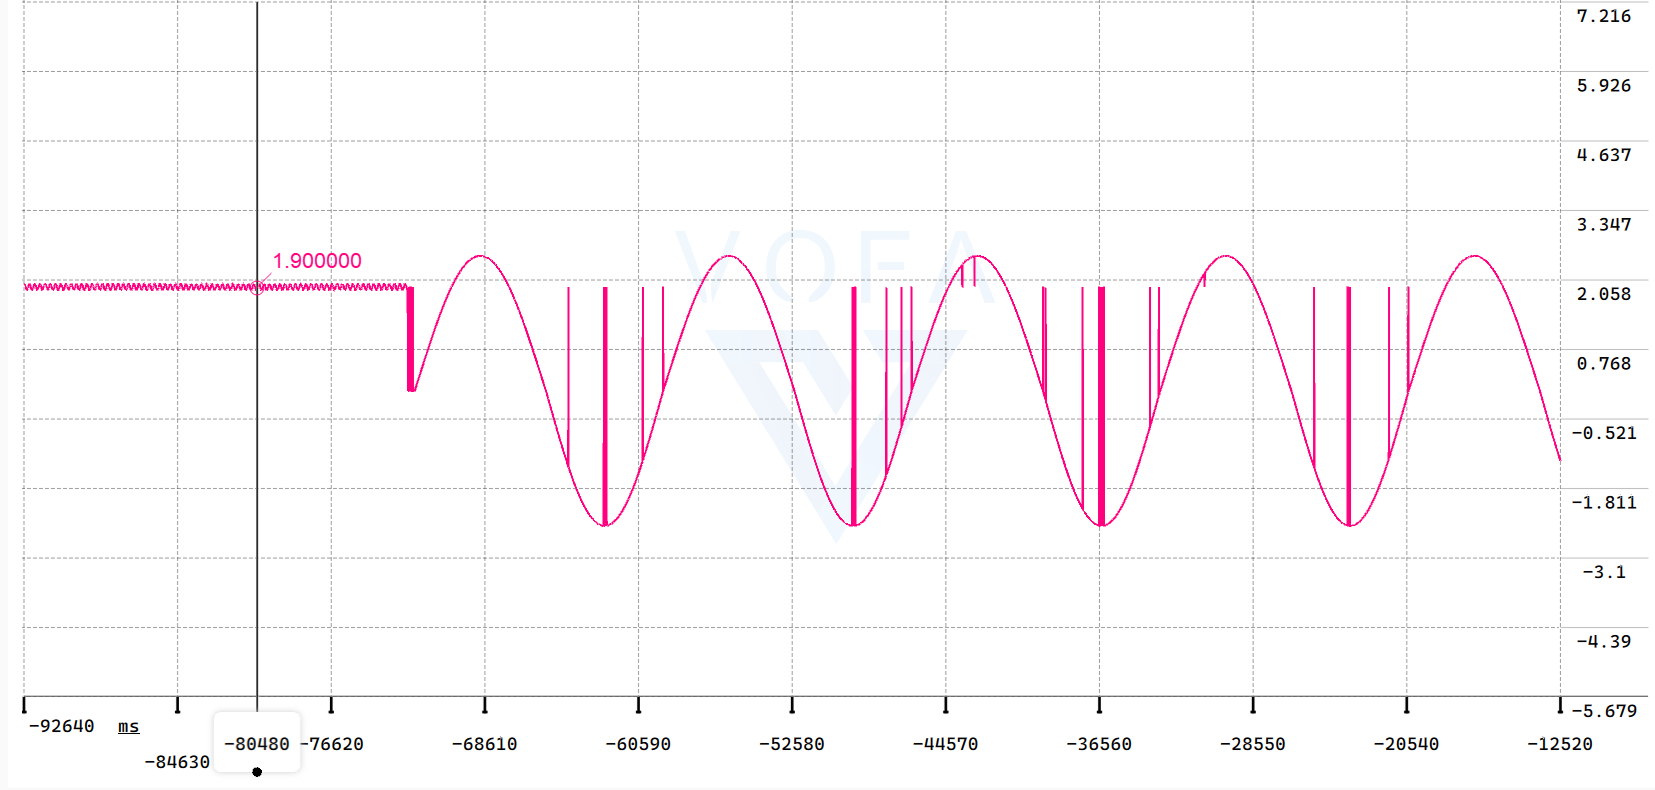This screenshot has width=1655, height=790.
Task: Click the -52580 x-axis tick label
Action: (x=792, y=744)
